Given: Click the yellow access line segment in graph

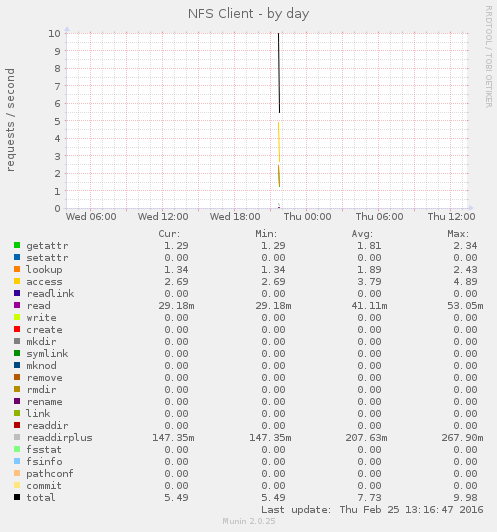Looking at the screenshot, I should (x=279, y=142).
